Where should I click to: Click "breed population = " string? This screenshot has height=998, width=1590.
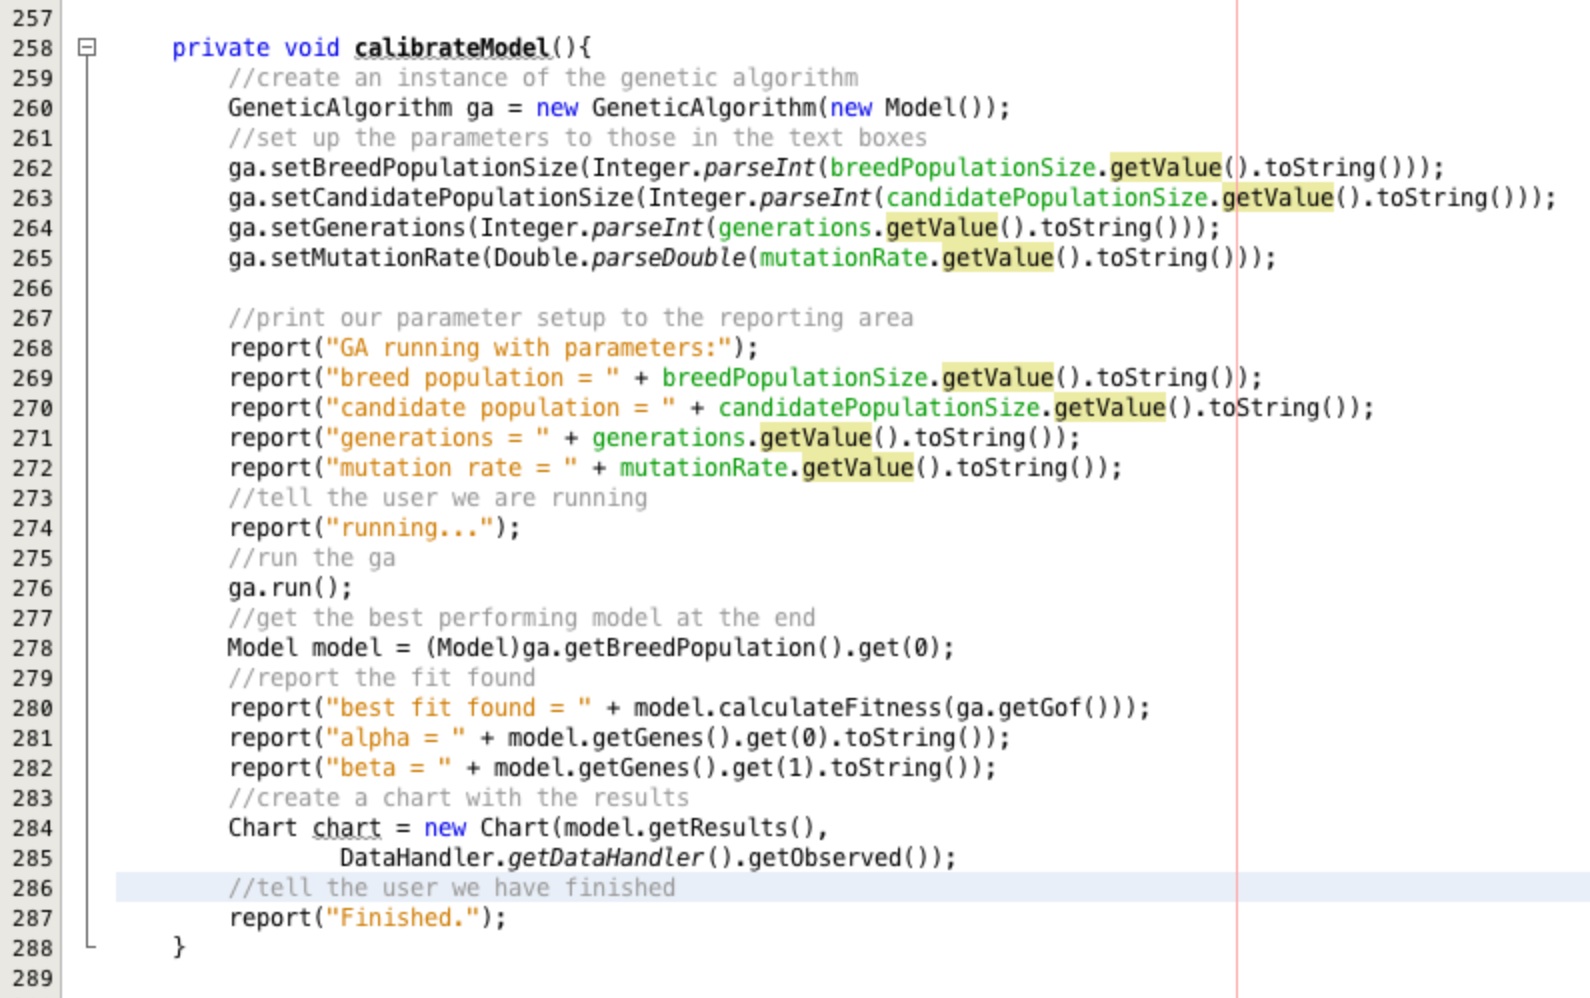[x=473, y=378]
